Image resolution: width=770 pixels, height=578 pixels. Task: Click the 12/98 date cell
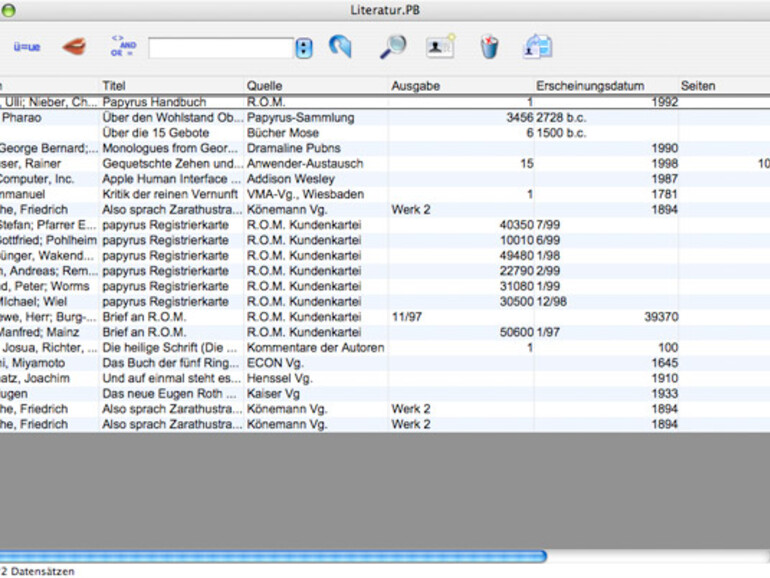coord(551,301)
